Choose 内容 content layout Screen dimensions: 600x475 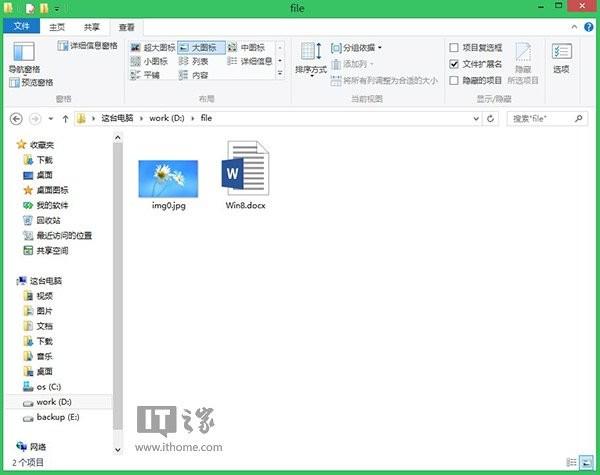[x=194, y=75]
